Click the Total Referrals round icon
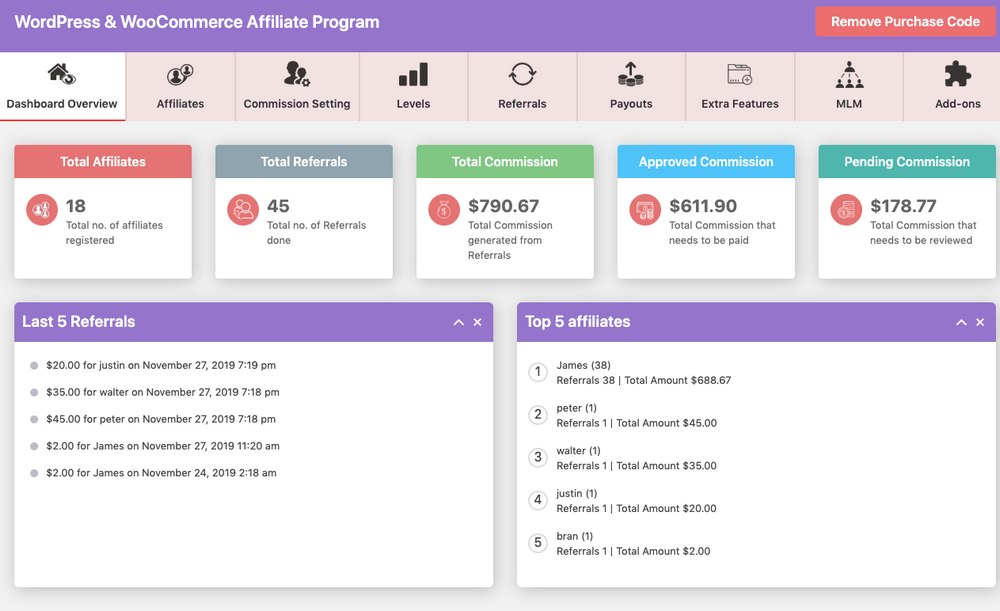 tap(243, 209)
